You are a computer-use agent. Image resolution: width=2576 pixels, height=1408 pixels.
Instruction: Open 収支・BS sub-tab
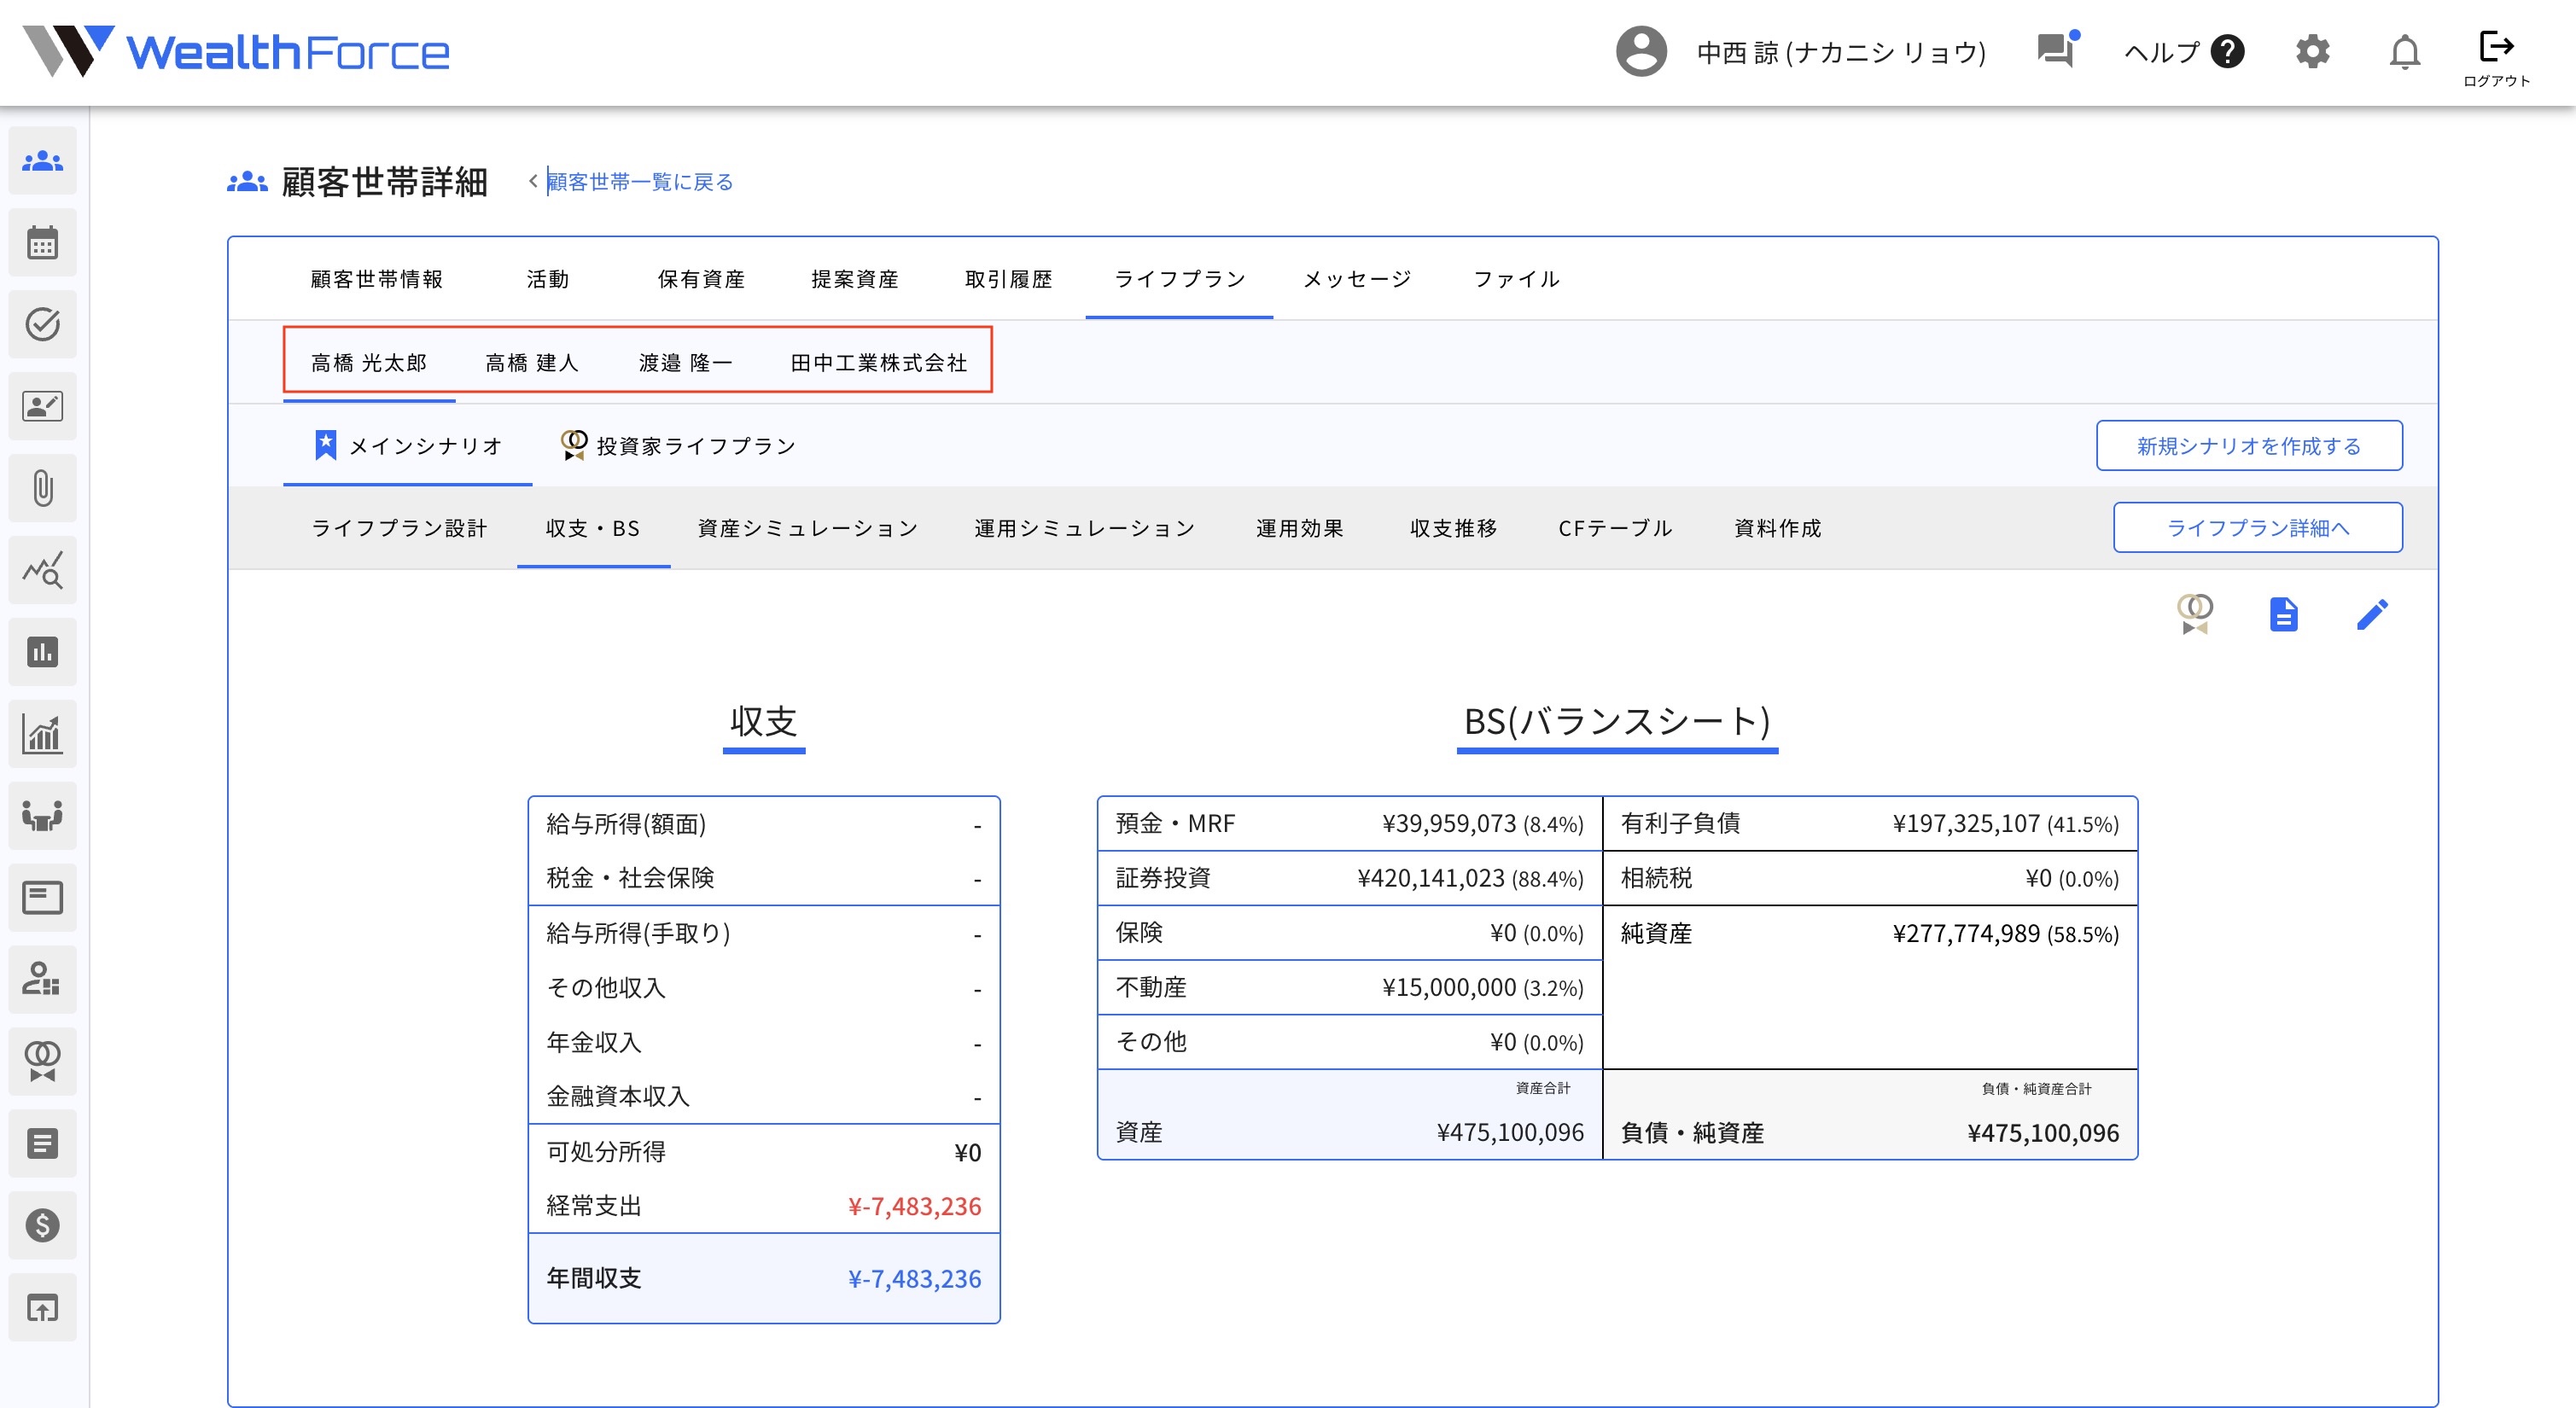pyautogui.click(x=593, y=528)
